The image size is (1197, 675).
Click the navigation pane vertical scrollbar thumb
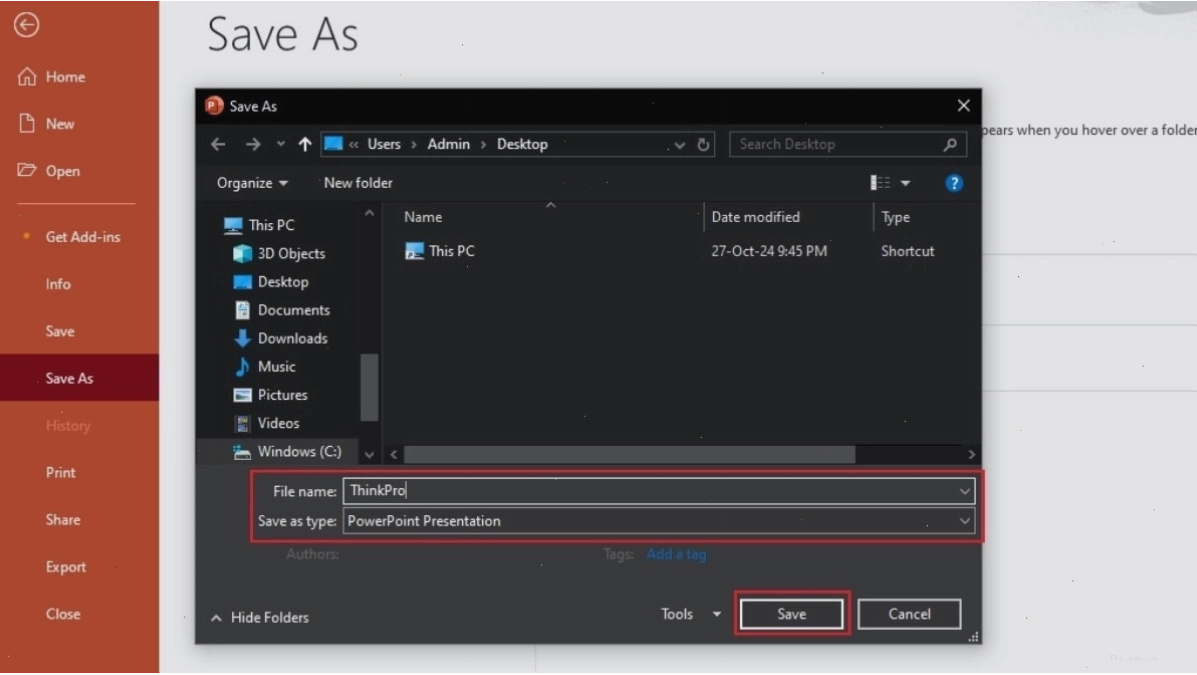click(x=369, y=387)
